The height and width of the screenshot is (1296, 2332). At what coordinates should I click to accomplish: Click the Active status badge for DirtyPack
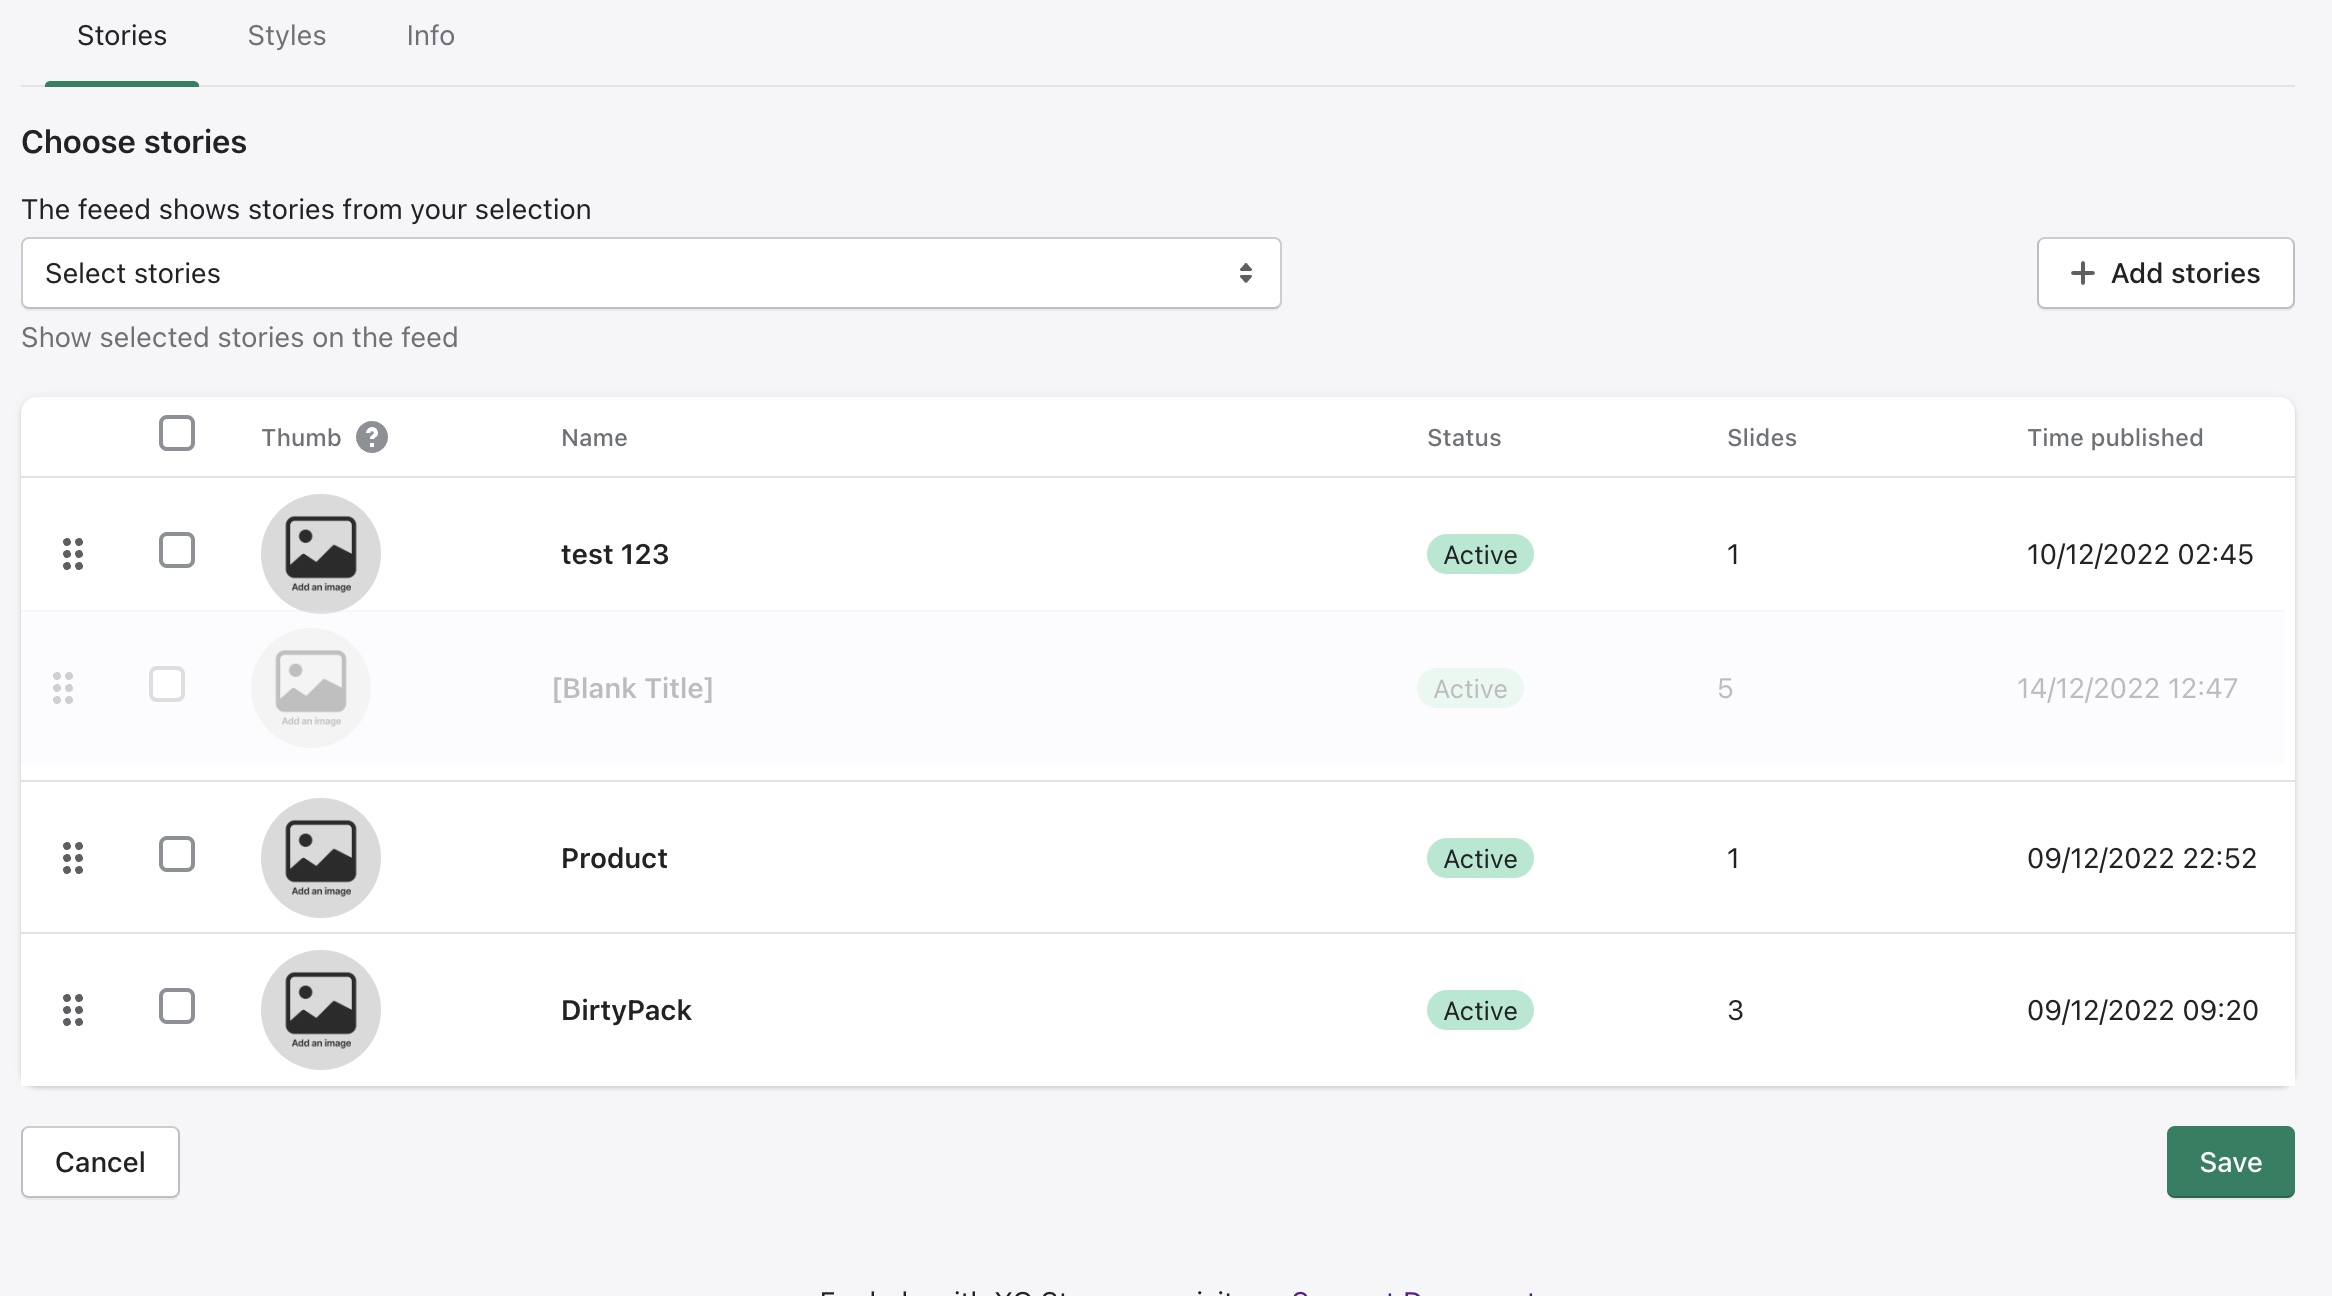click(1480, 1010)
